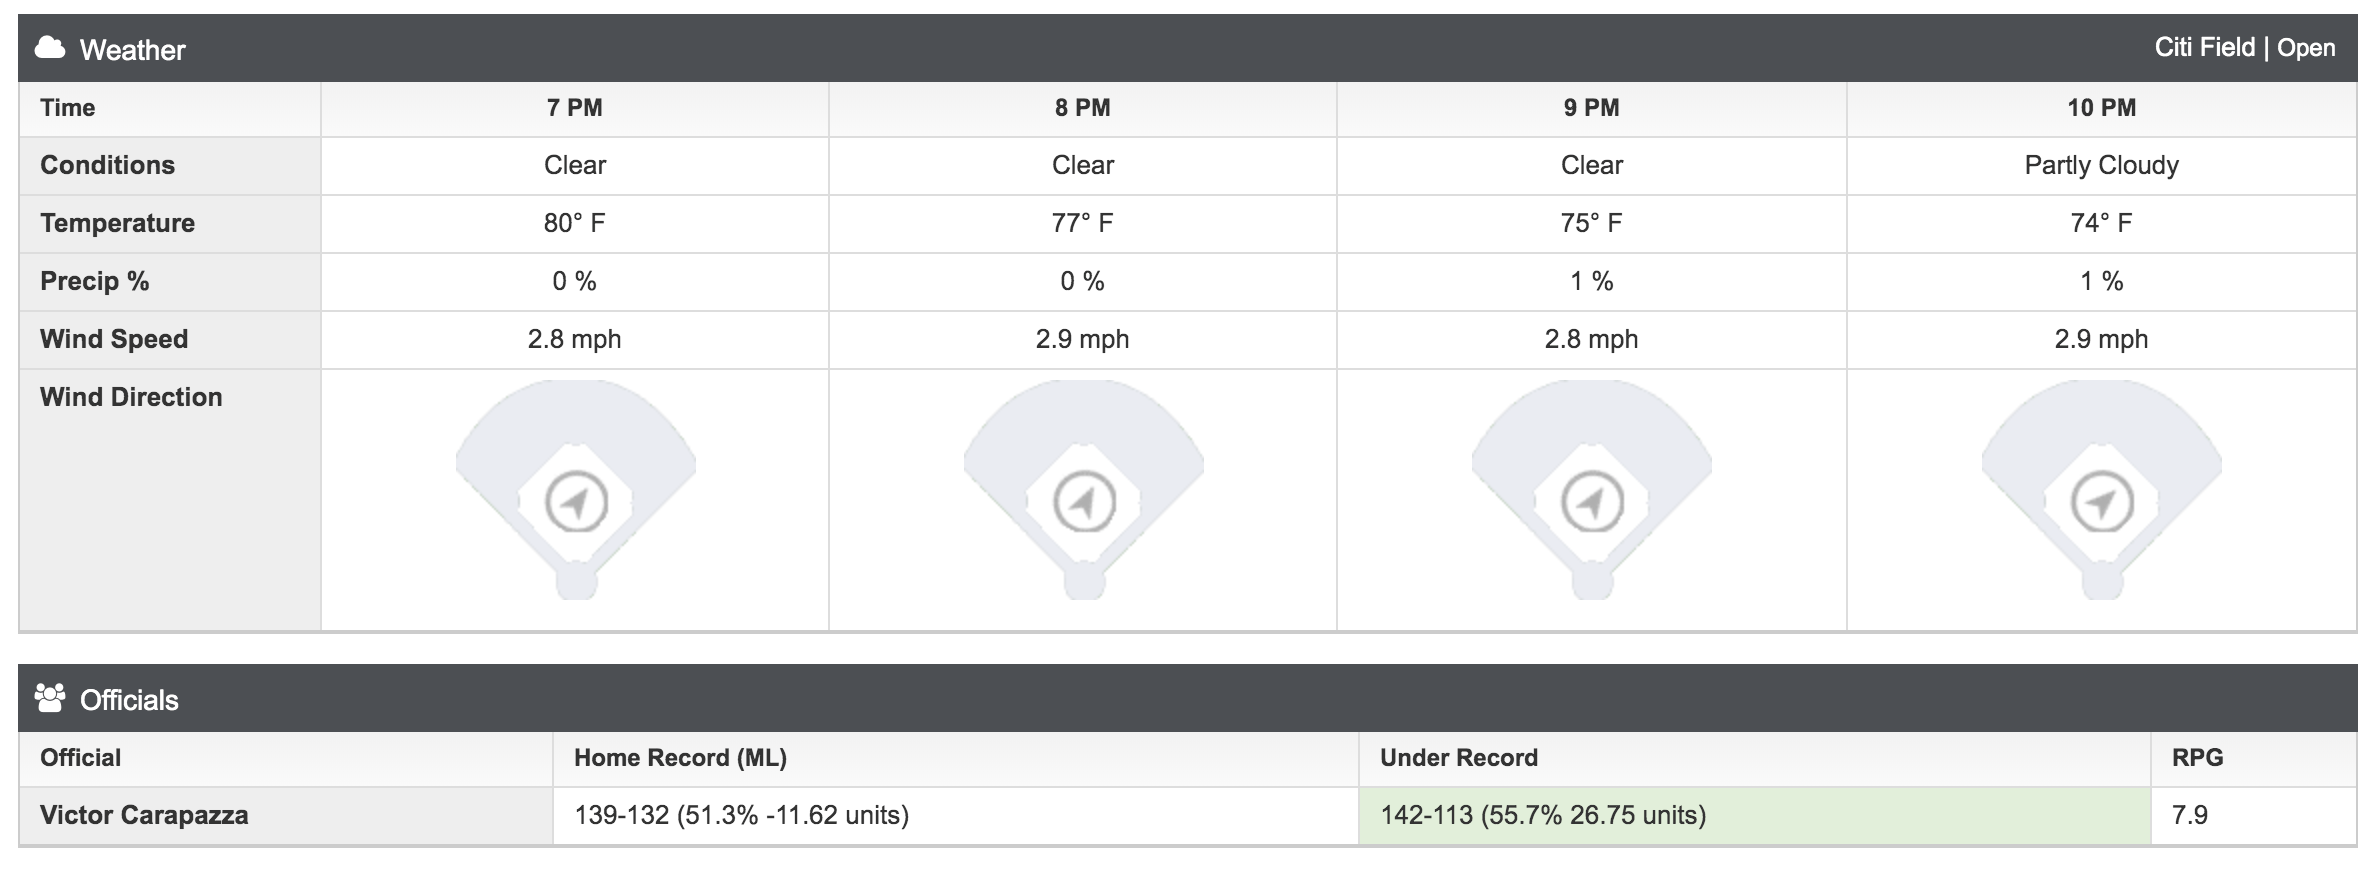Click the 10 PM baseball field diagram
Screen dimensions: 2368x882
pos(2102,490)
